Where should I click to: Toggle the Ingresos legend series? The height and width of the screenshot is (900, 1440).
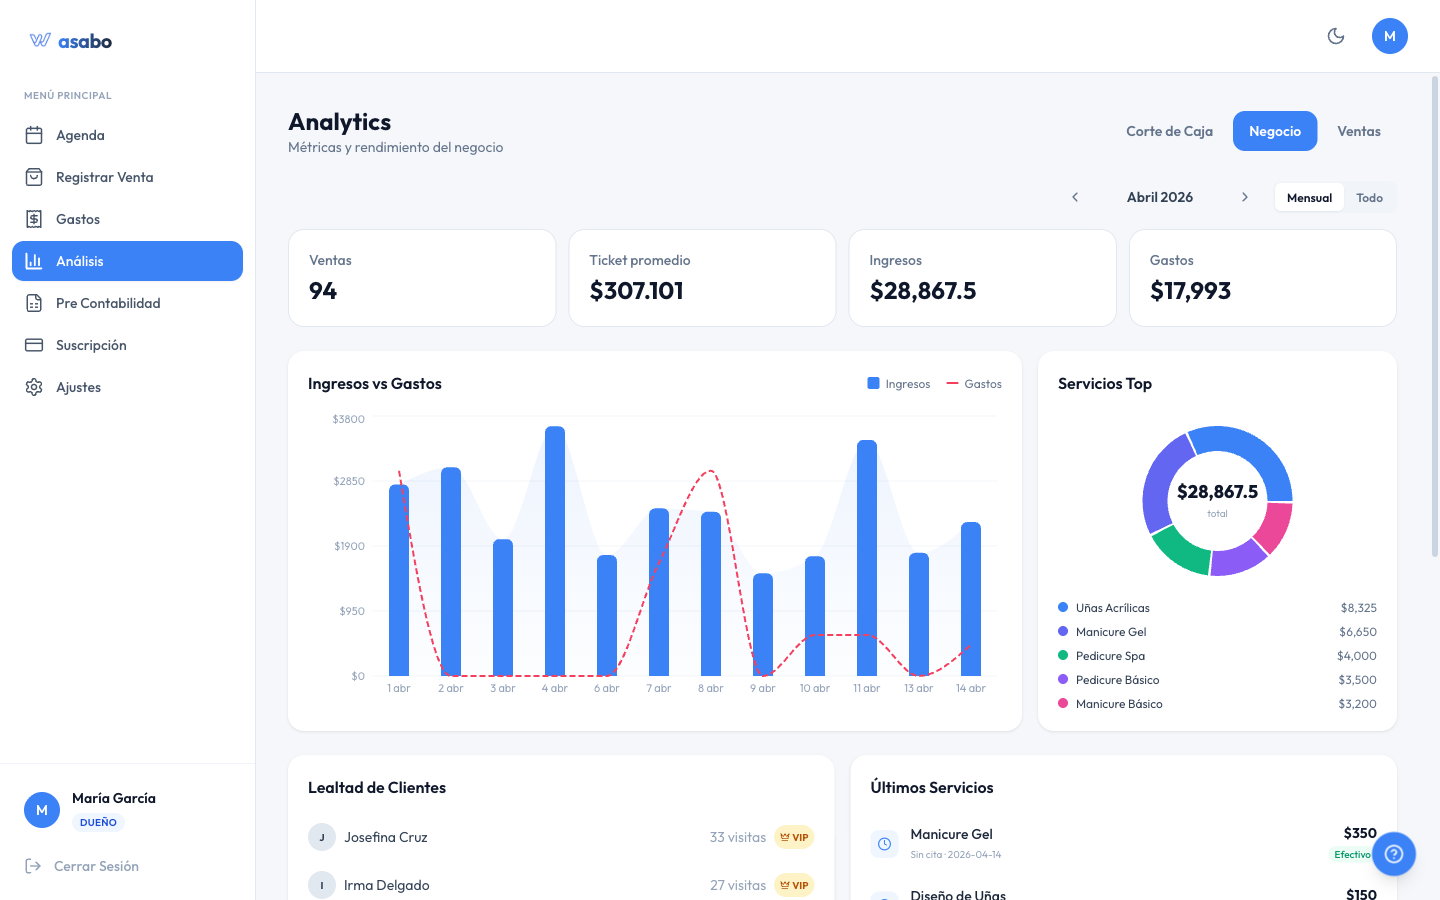tap(899, 384)
